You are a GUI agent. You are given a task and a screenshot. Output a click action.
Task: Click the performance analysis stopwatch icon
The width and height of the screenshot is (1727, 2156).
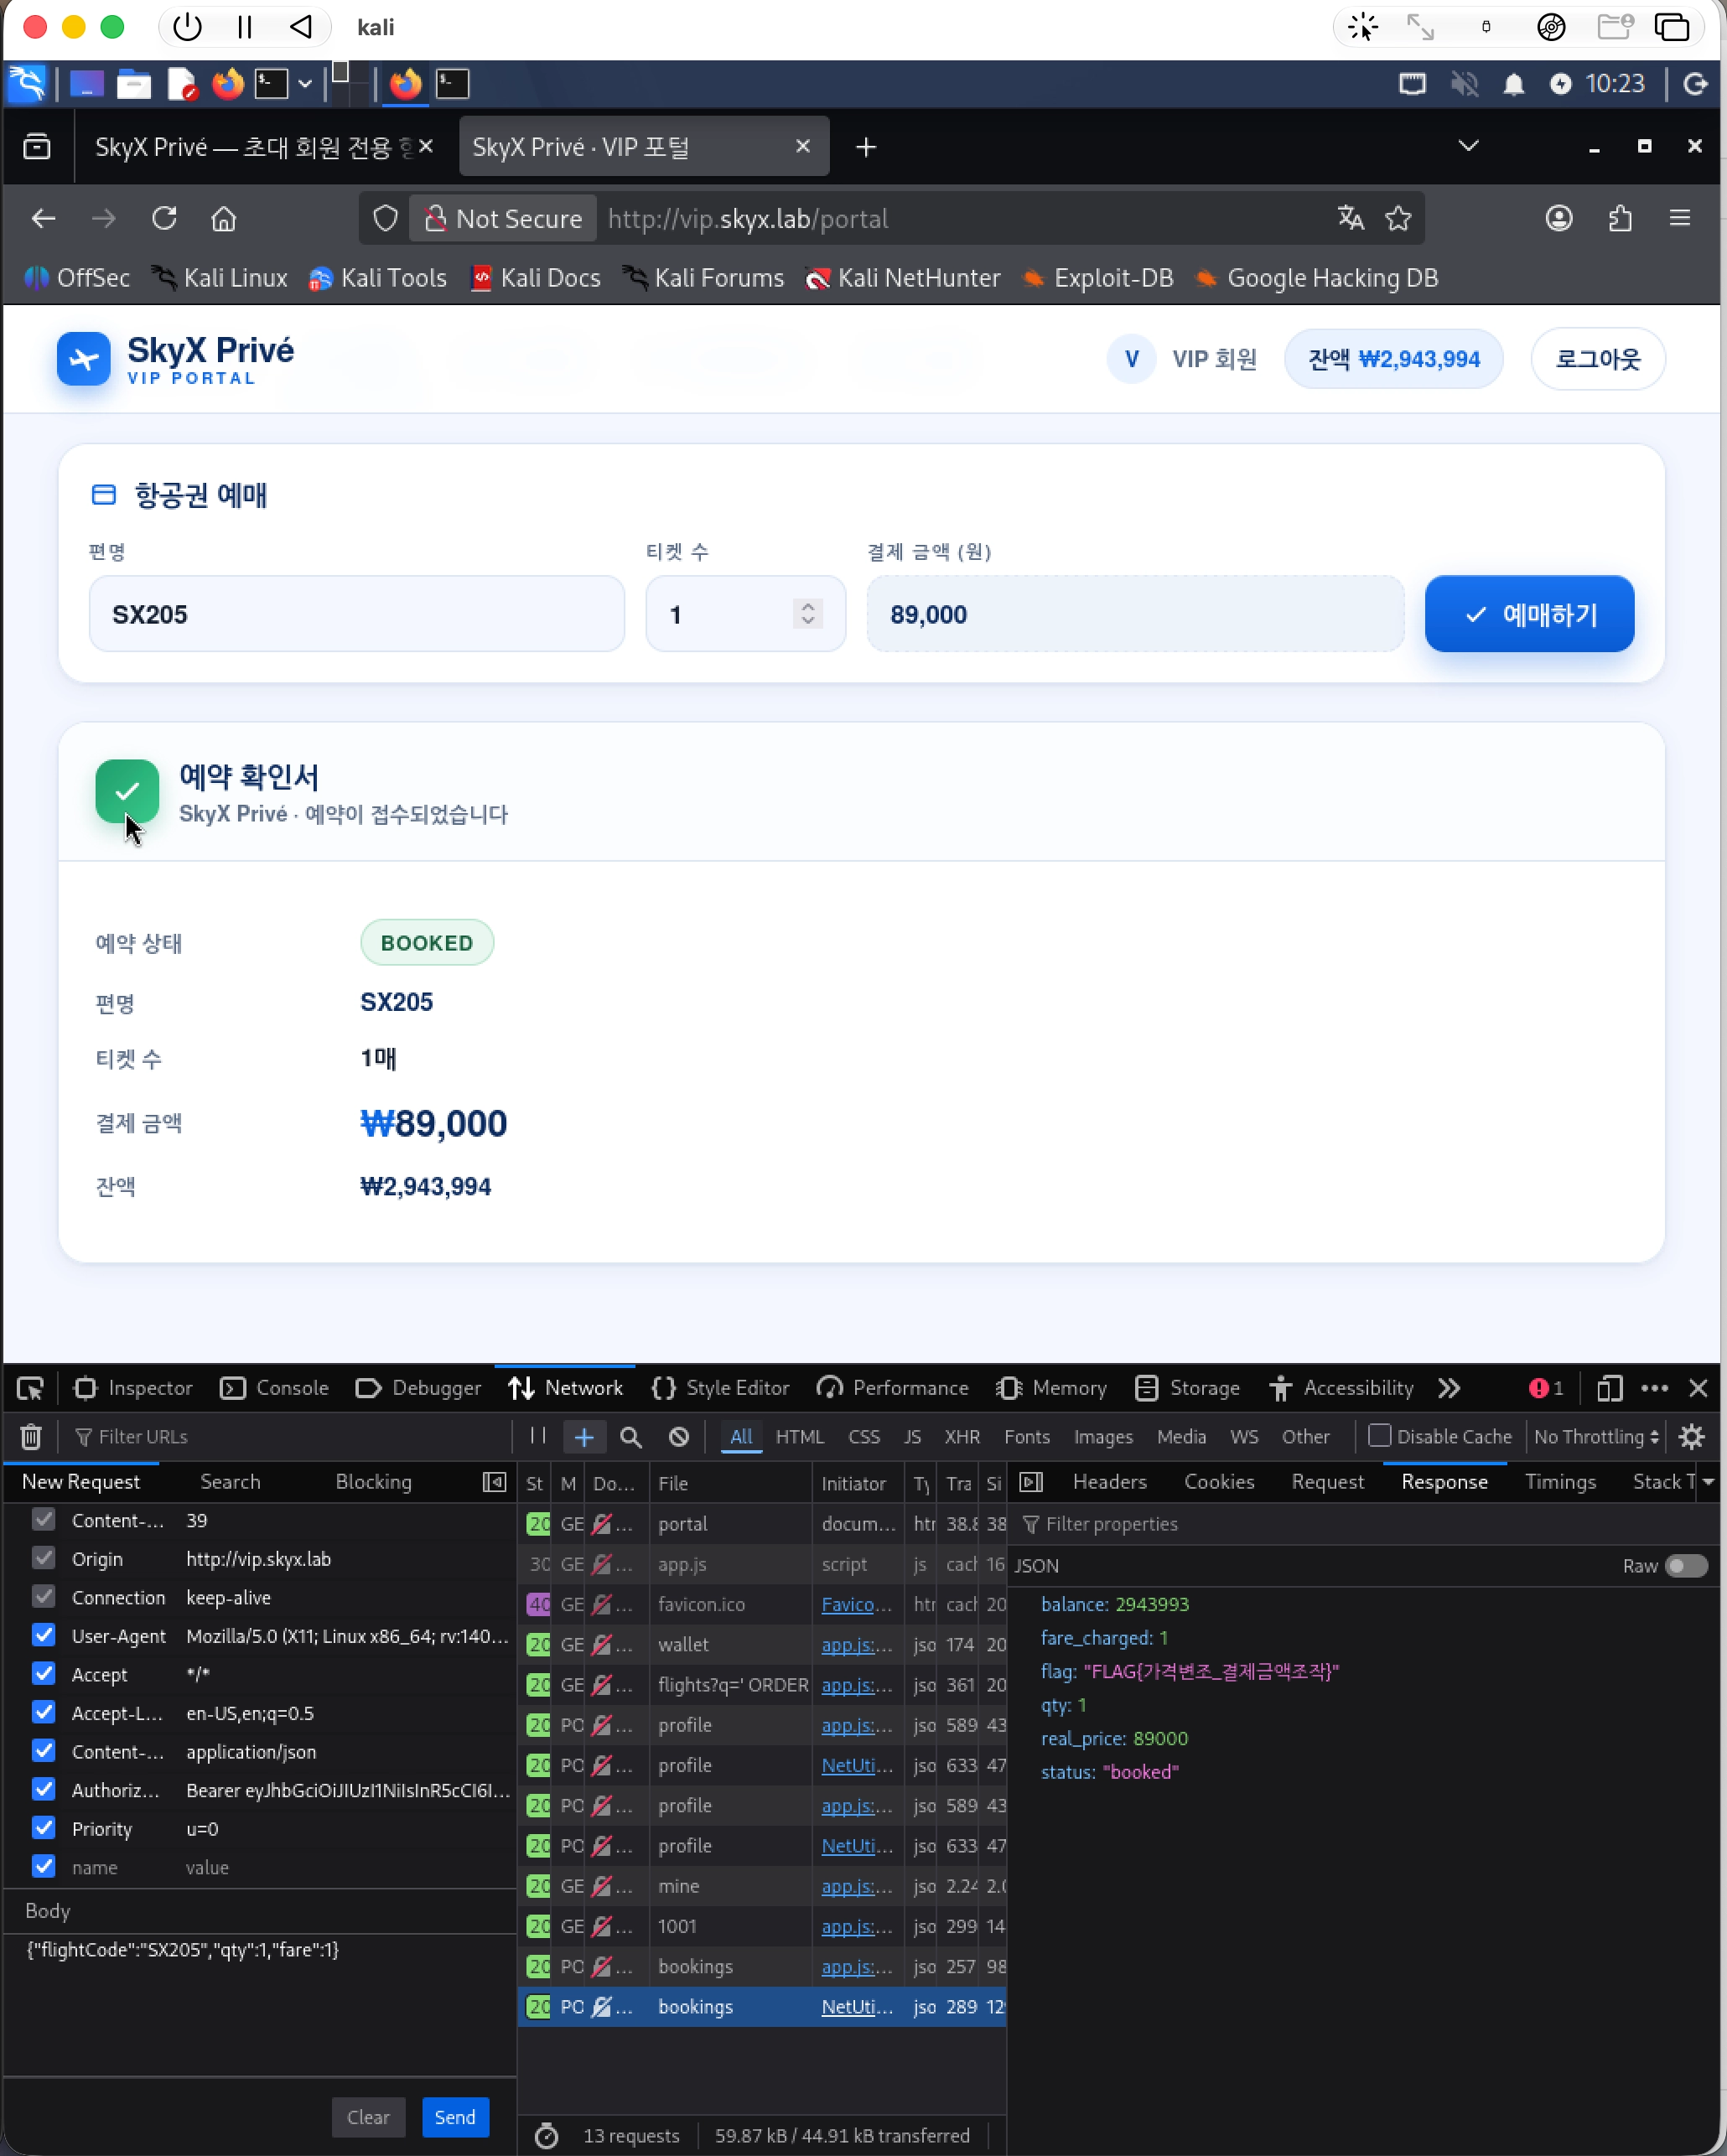(x=546, y=2136)
